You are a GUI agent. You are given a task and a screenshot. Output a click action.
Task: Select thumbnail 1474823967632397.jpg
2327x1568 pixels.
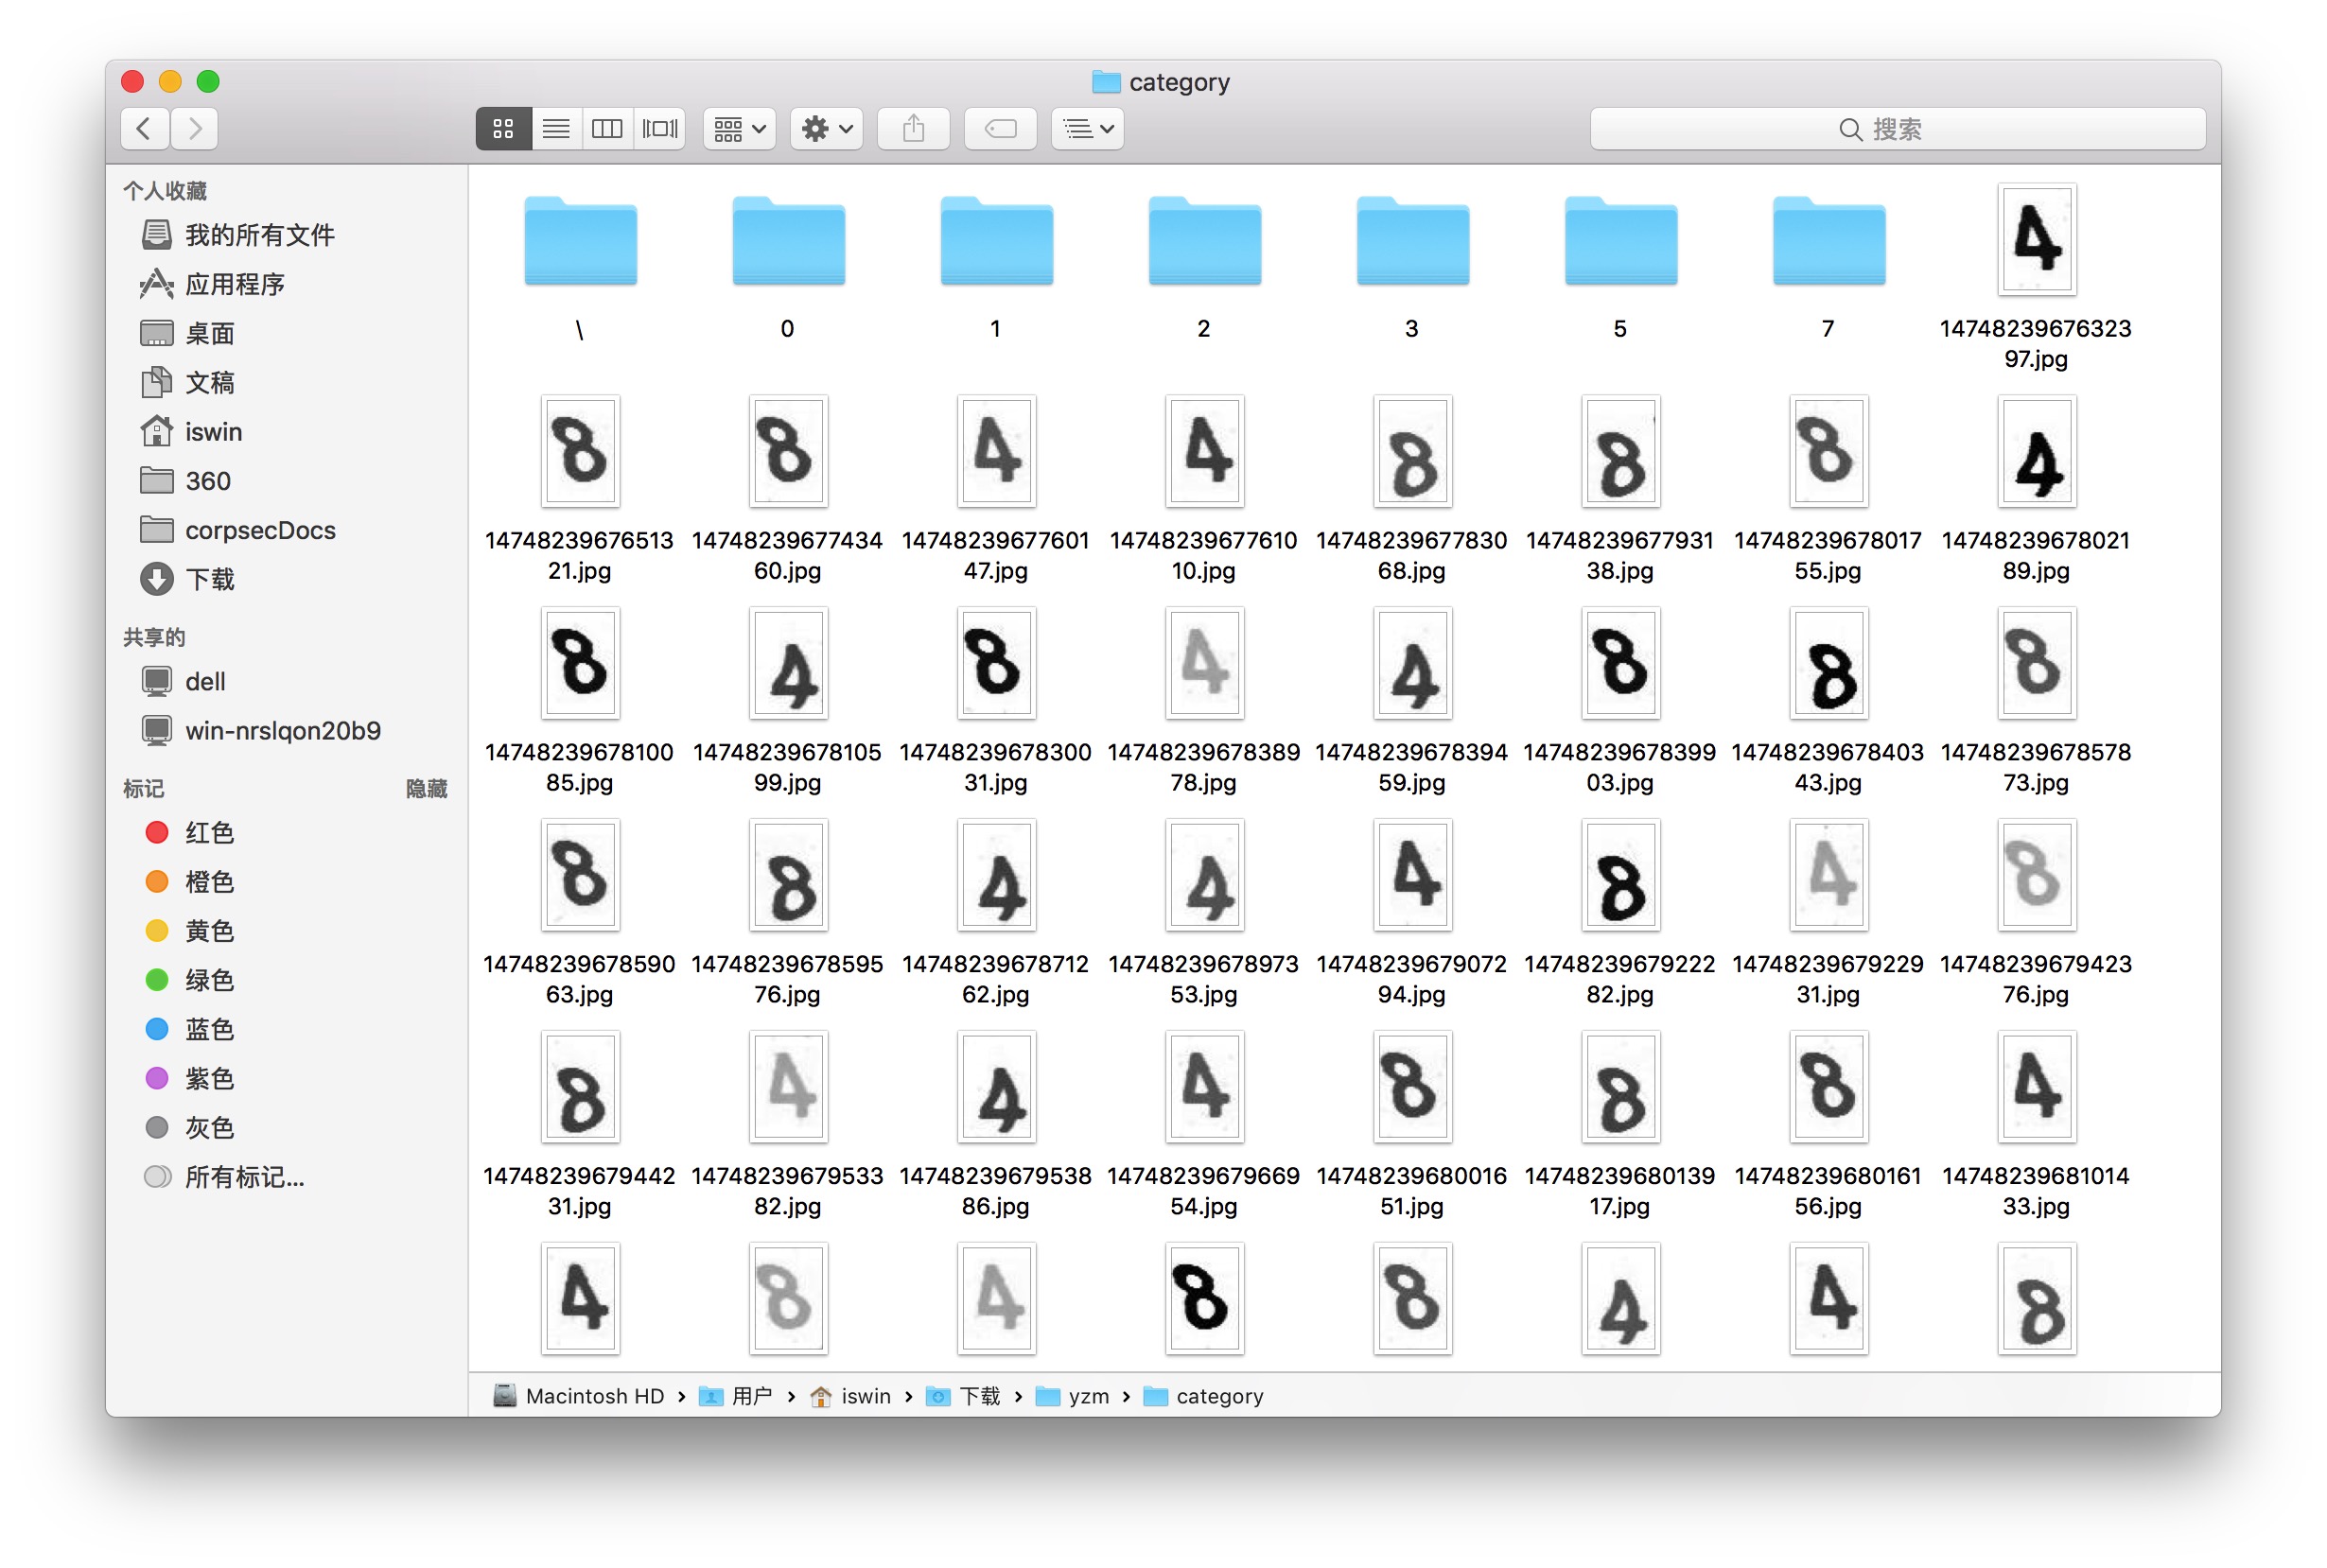[x=2036, y=239]
